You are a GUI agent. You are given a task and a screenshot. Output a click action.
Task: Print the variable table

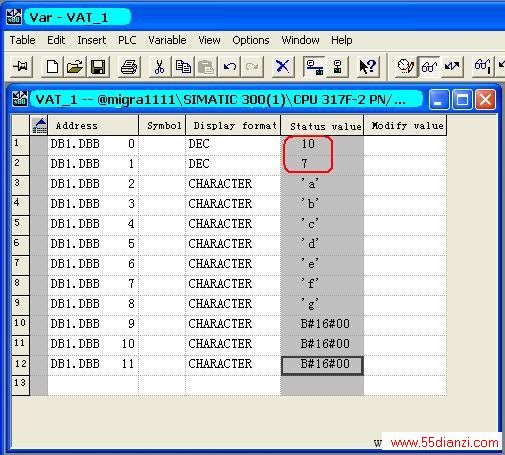coord(129,67)
